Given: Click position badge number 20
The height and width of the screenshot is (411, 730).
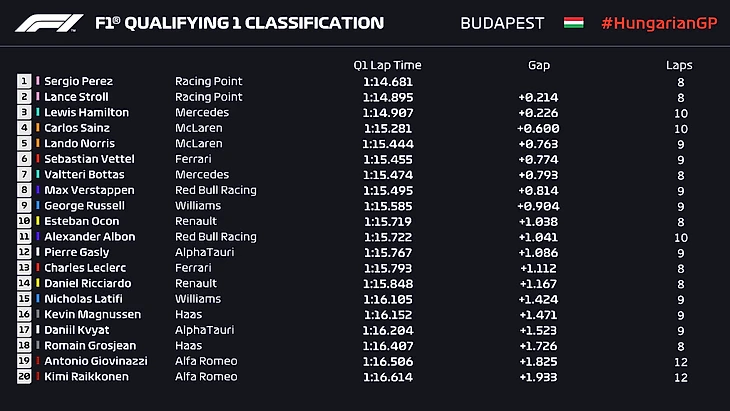Looking at the screenshot, I should (x=24, y=377).
